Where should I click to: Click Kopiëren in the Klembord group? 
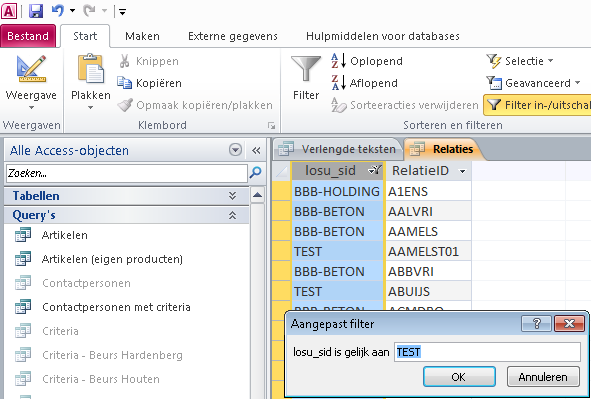[x=149, y=83]
